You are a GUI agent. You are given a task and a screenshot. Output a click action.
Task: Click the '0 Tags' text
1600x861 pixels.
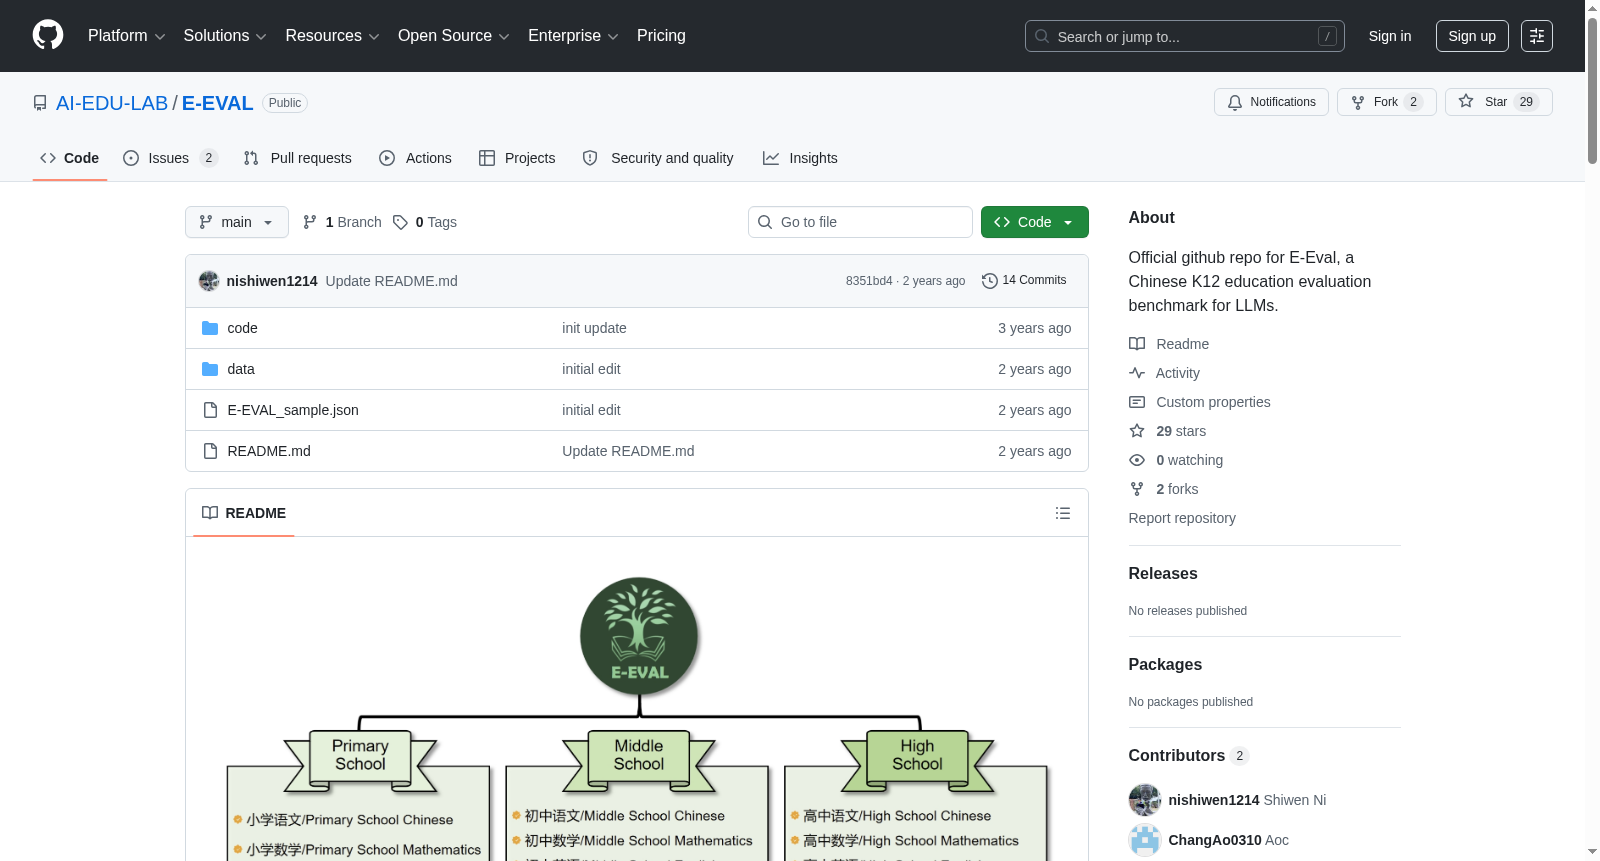(436, 222)
